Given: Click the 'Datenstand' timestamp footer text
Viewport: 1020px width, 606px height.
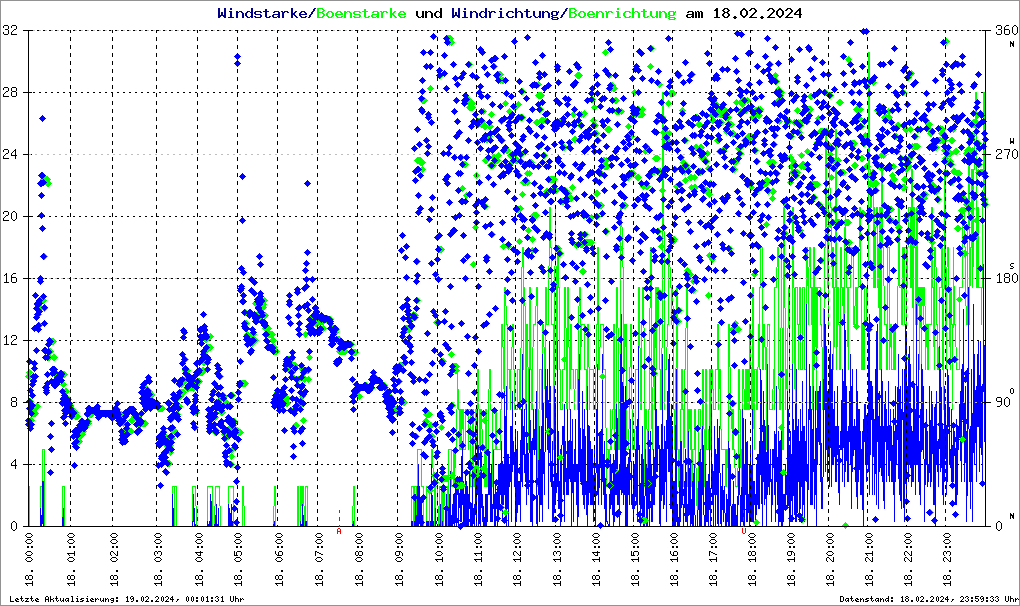Looking at the screenshot, I should point(925,598).
